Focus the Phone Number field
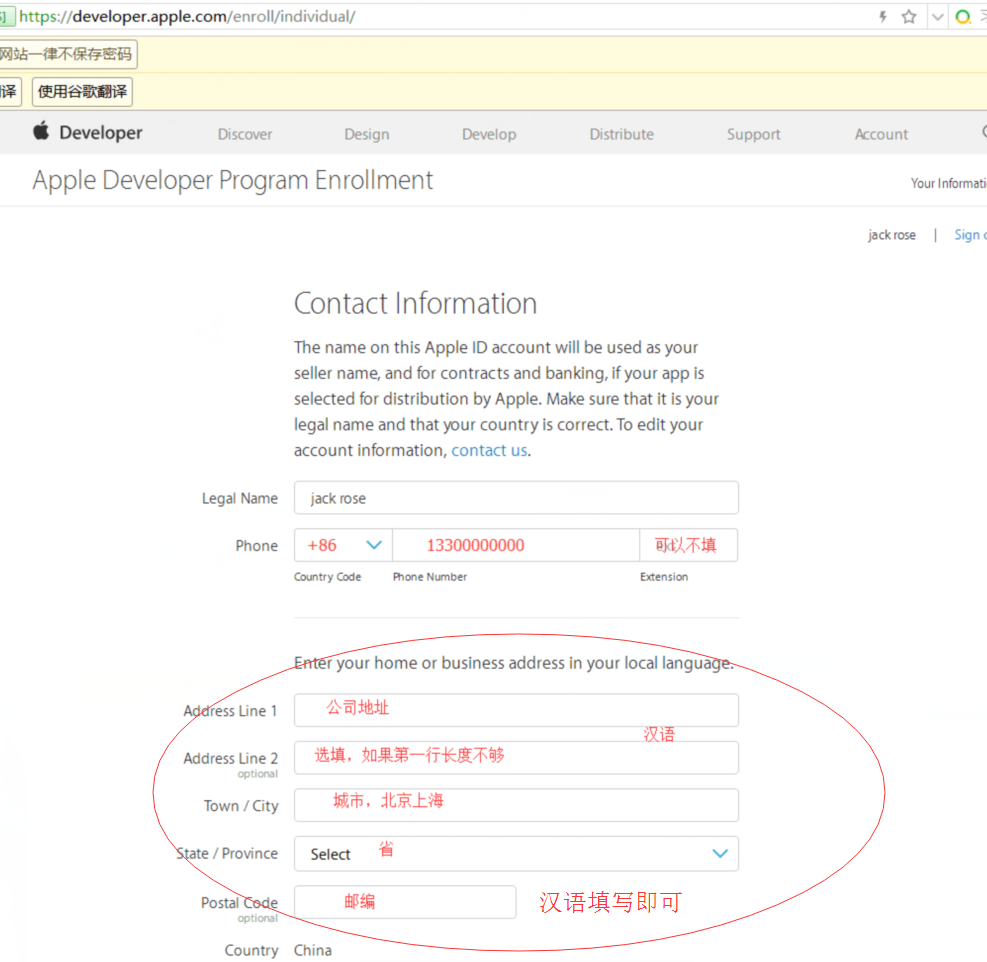The image size is (987, 962). (x=516, y=545)
